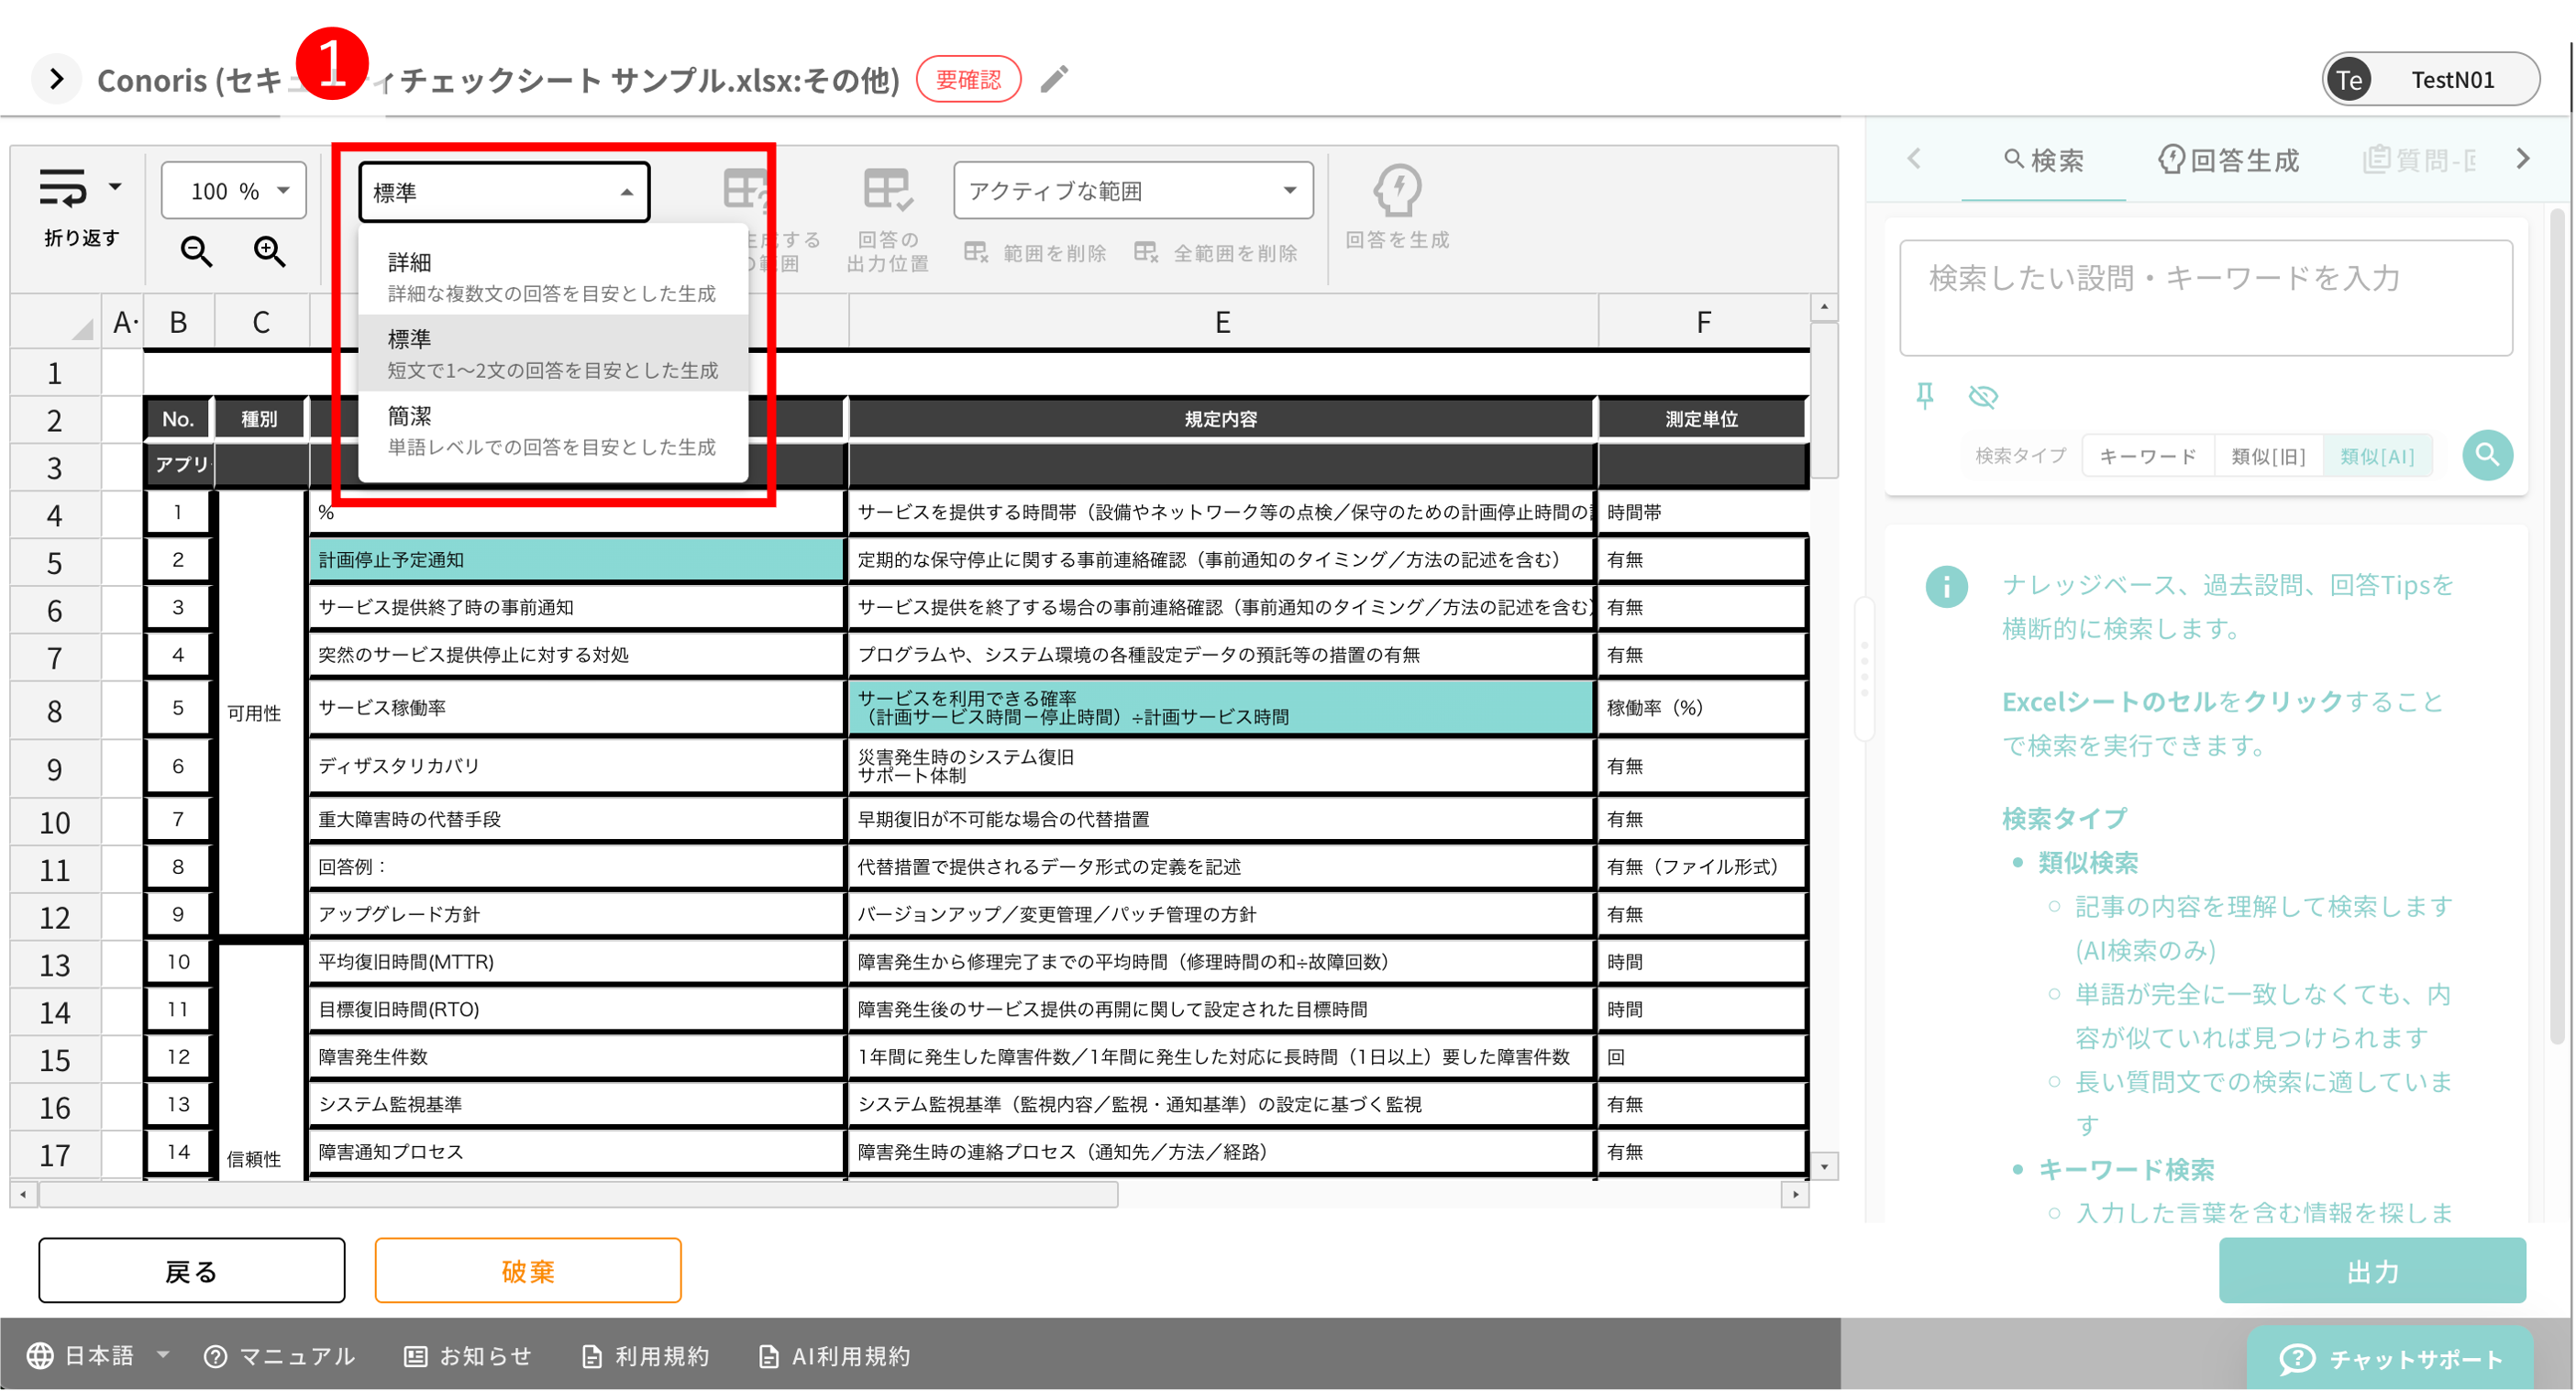
Task: Click the 破棄 discard button
Action: pos(527,1271)
